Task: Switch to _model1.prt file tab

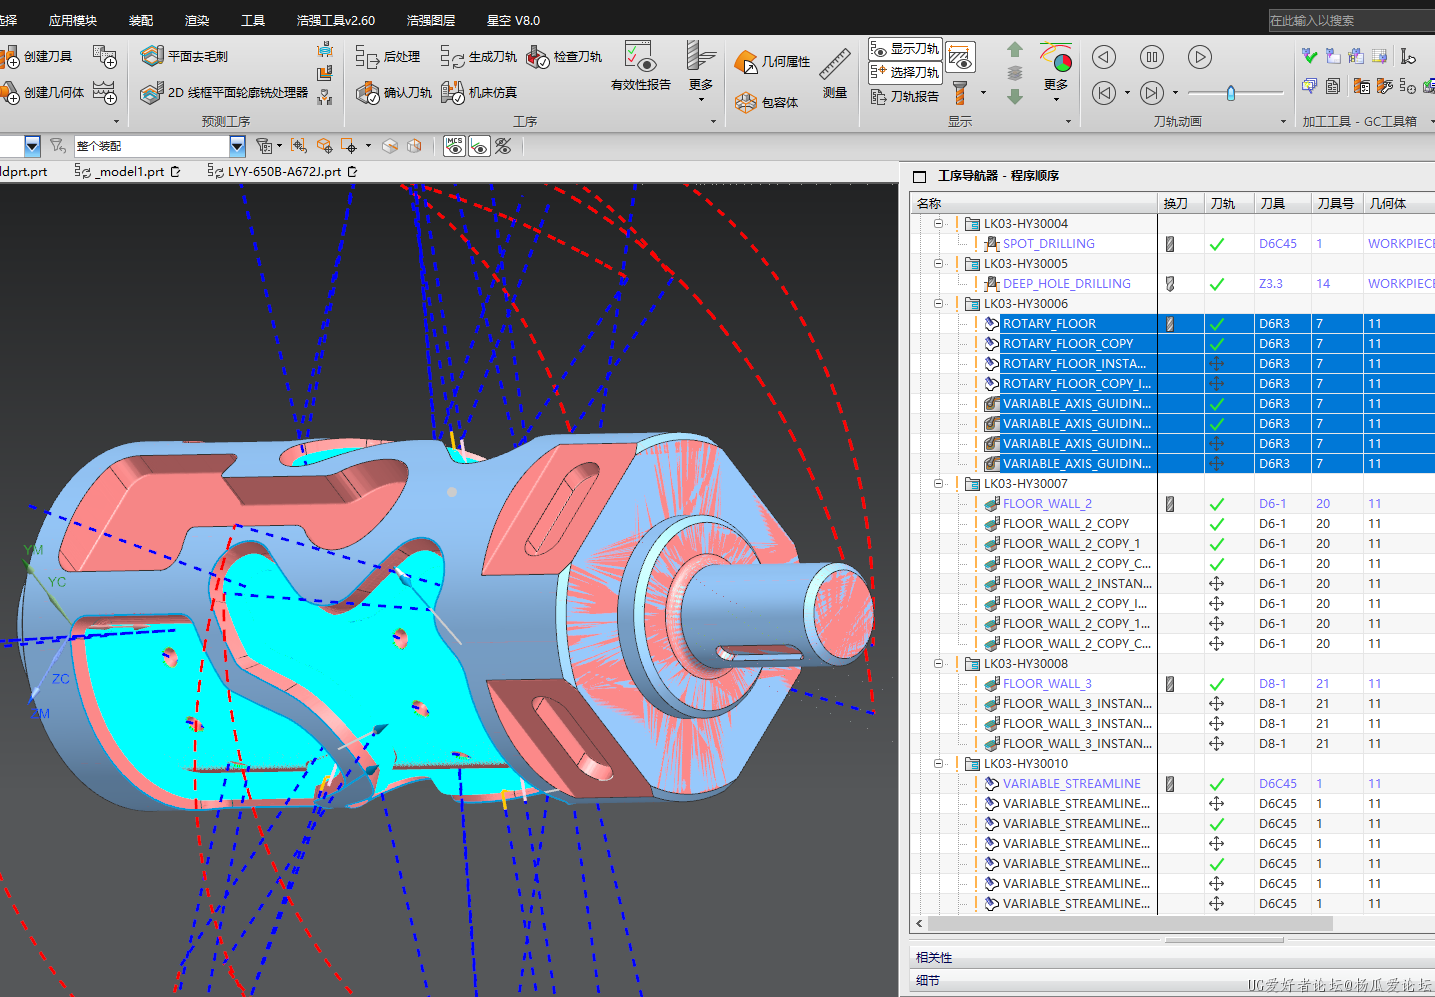Action: tap(127, 172)
